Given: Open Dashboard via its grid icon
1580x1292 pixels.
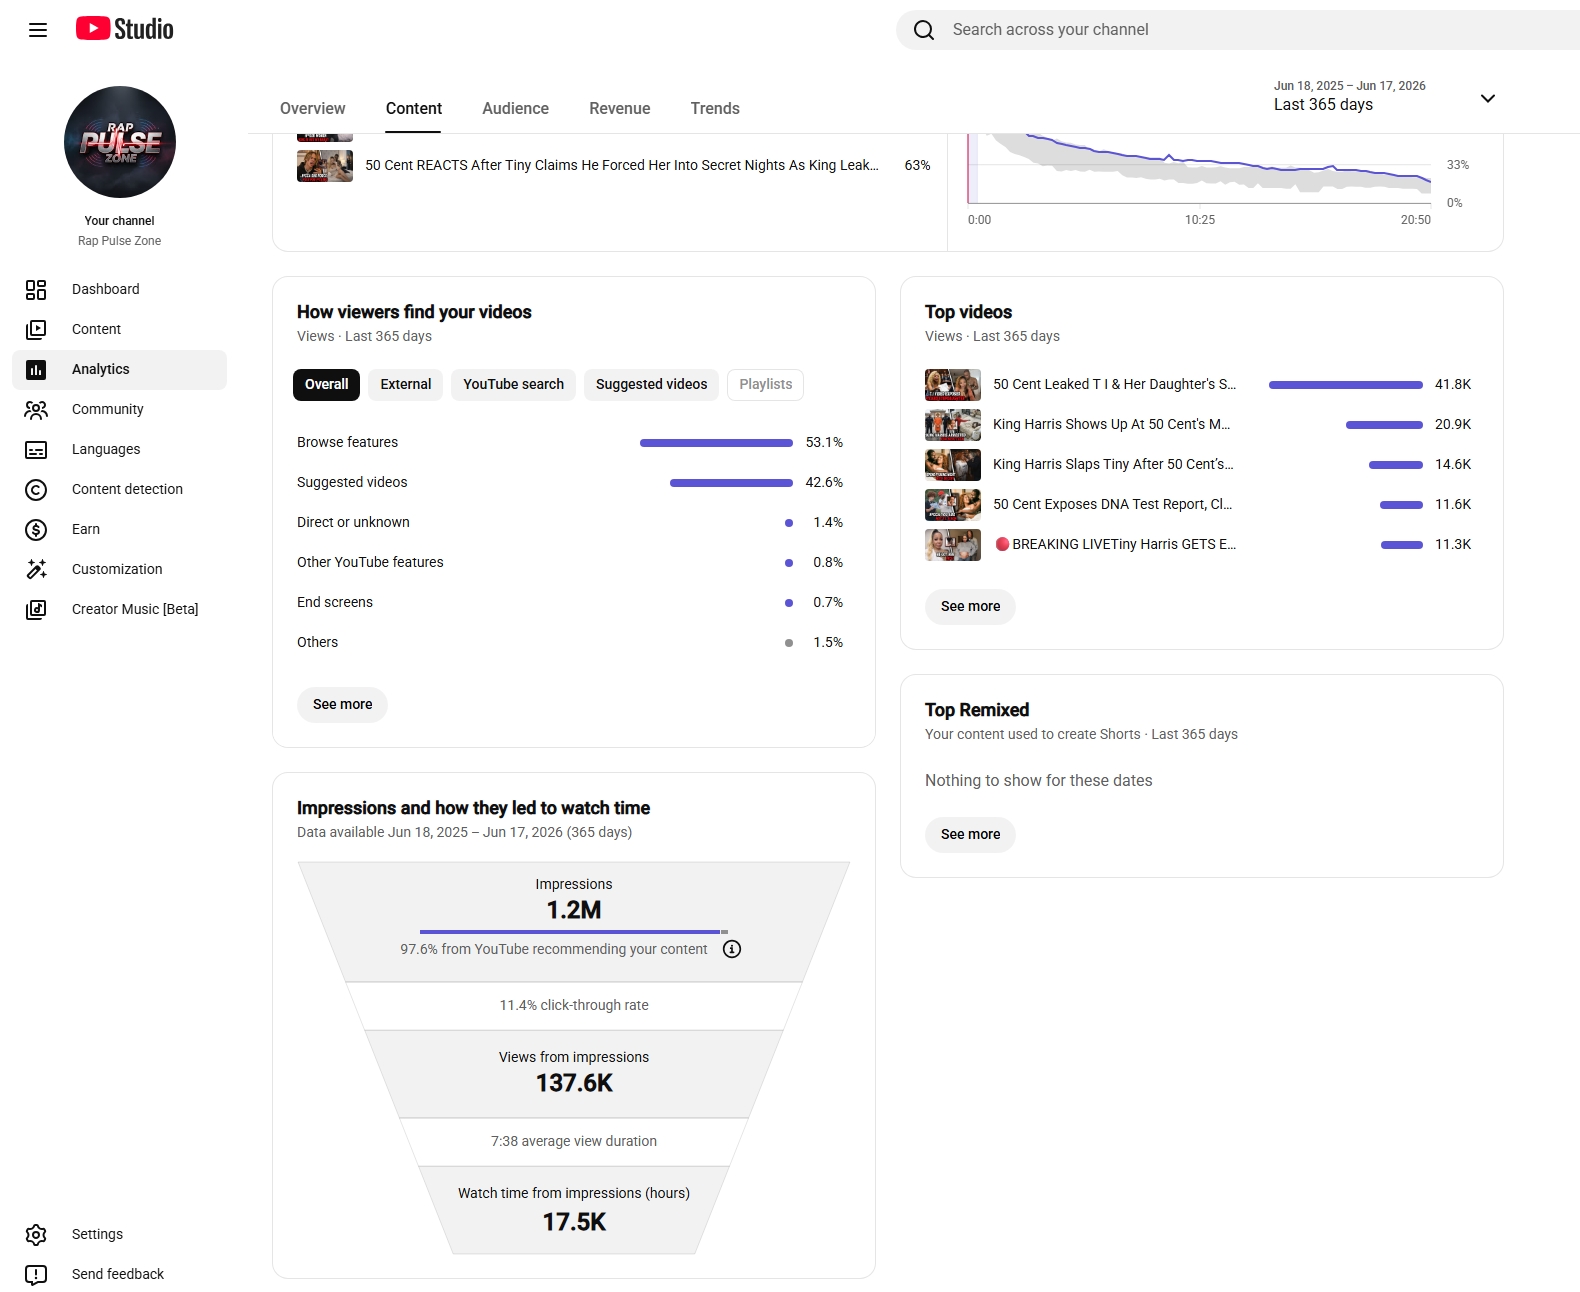Looking at the screenshot, I should coord(36,289).
